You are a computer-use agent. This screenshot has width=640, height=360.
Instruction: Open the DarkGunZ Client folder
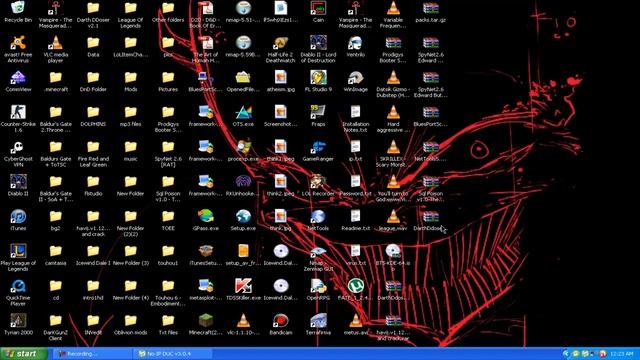[56, 320]
